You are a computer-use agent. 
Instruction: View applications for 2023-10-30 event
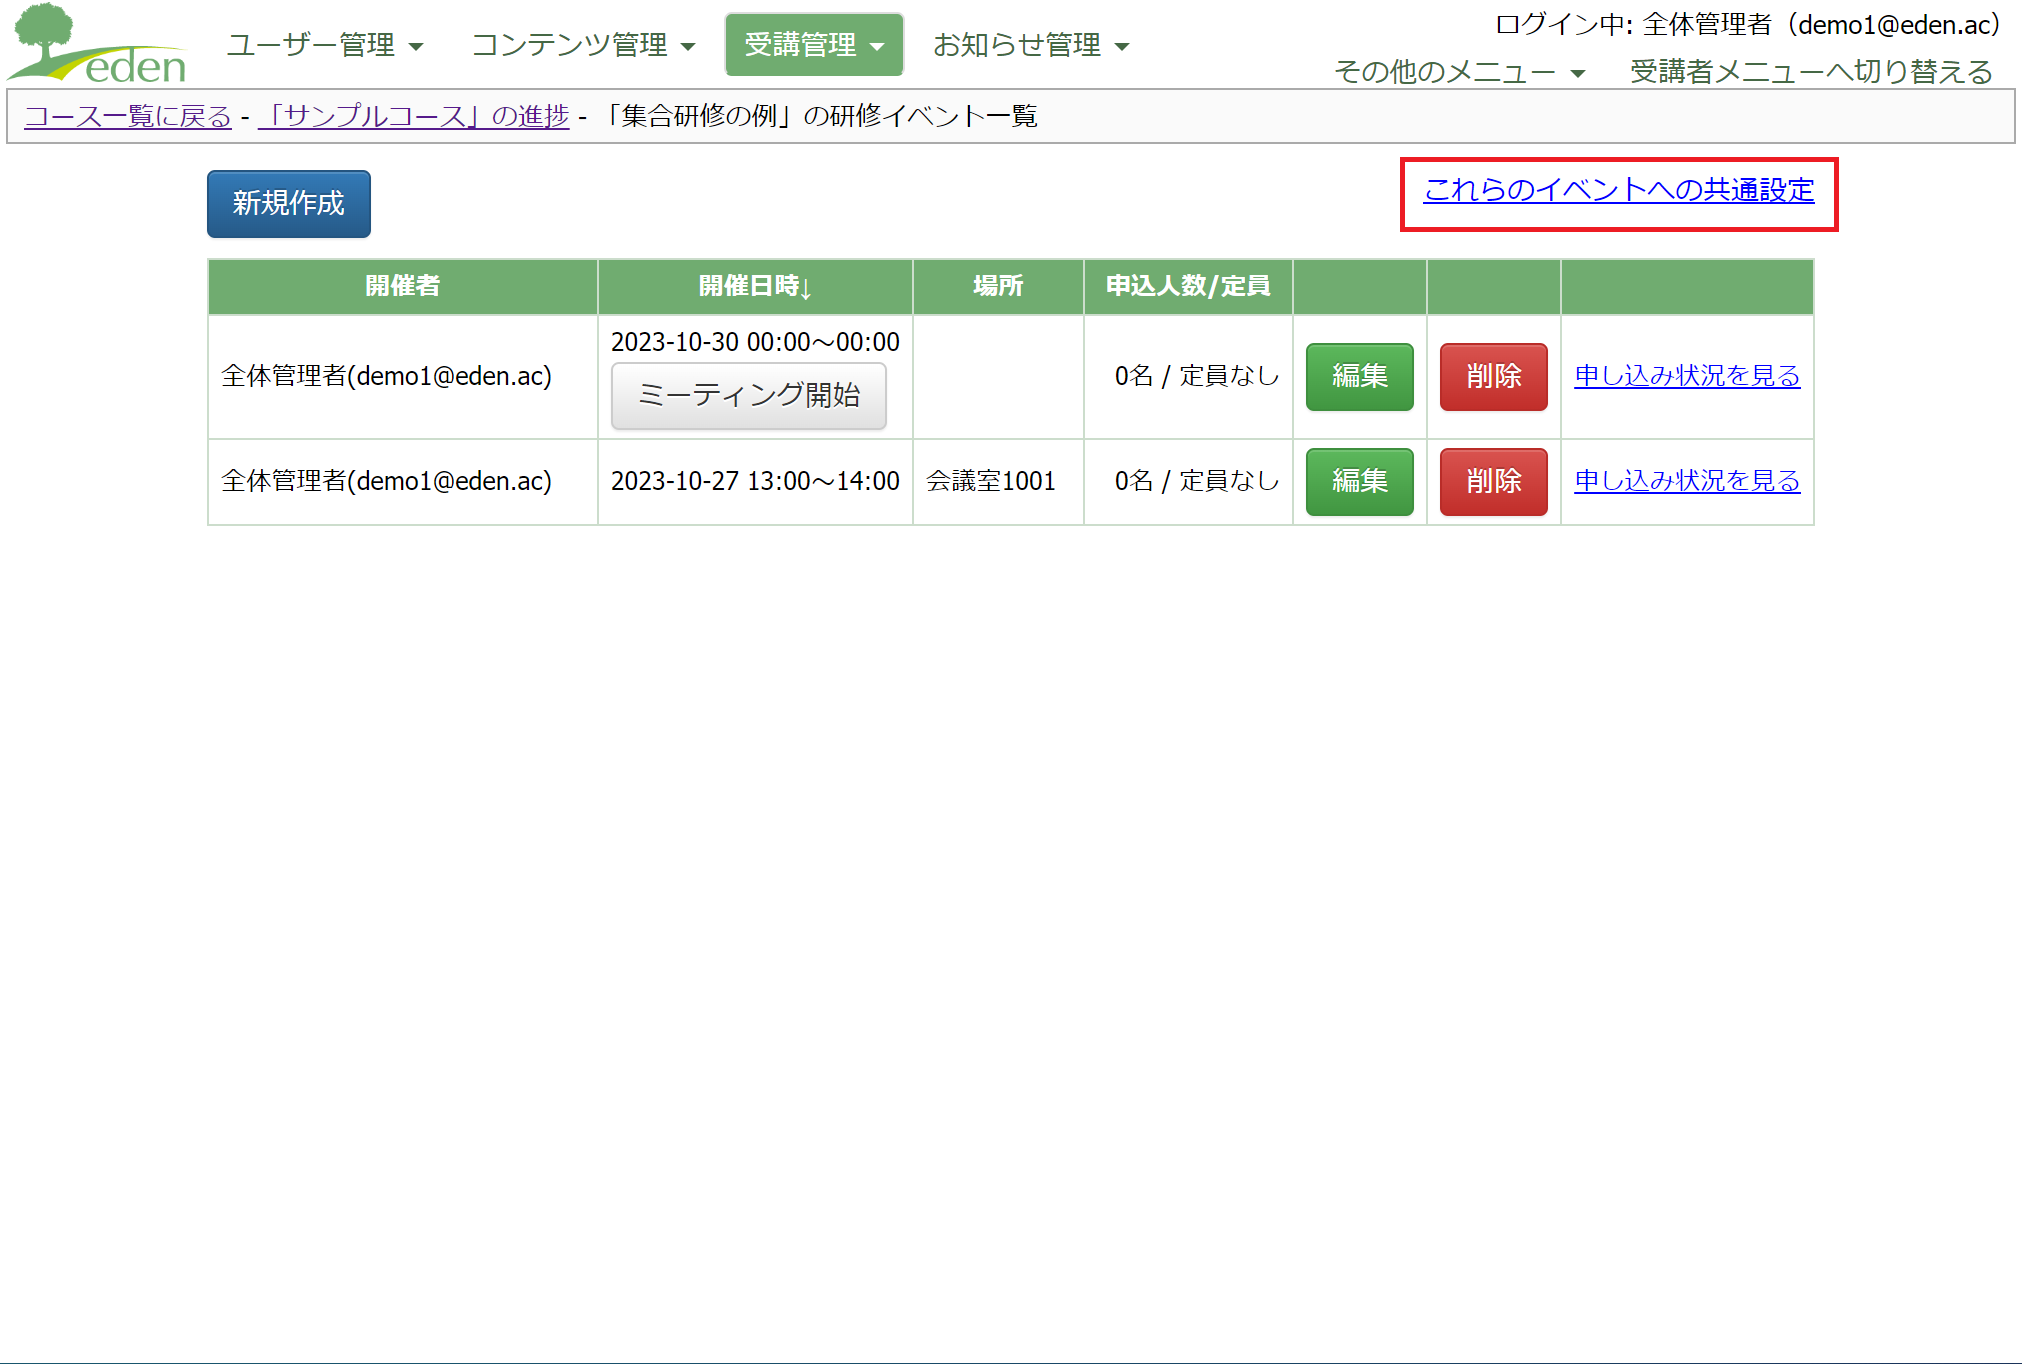(1686, 376)
